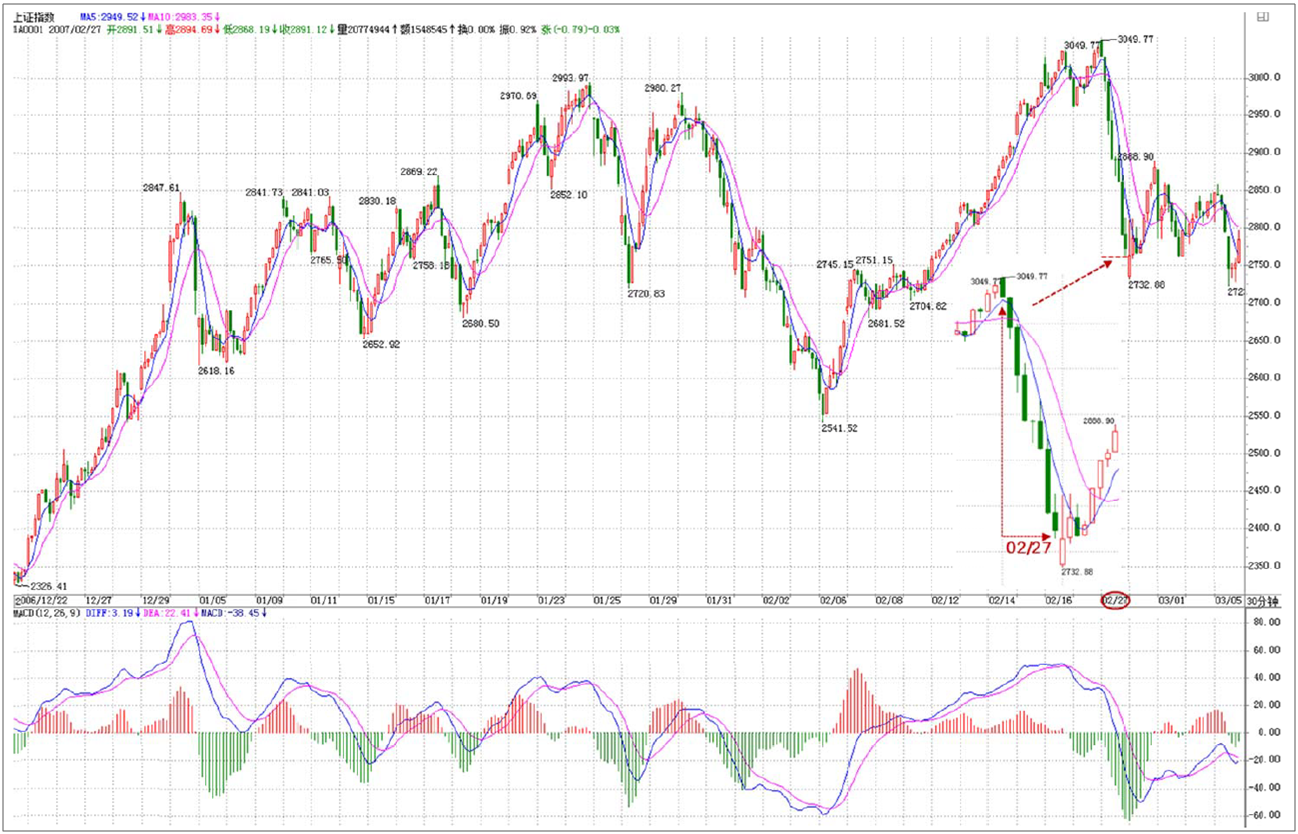
Task: Click the volume value 量20774944
Action: [368, 30]
